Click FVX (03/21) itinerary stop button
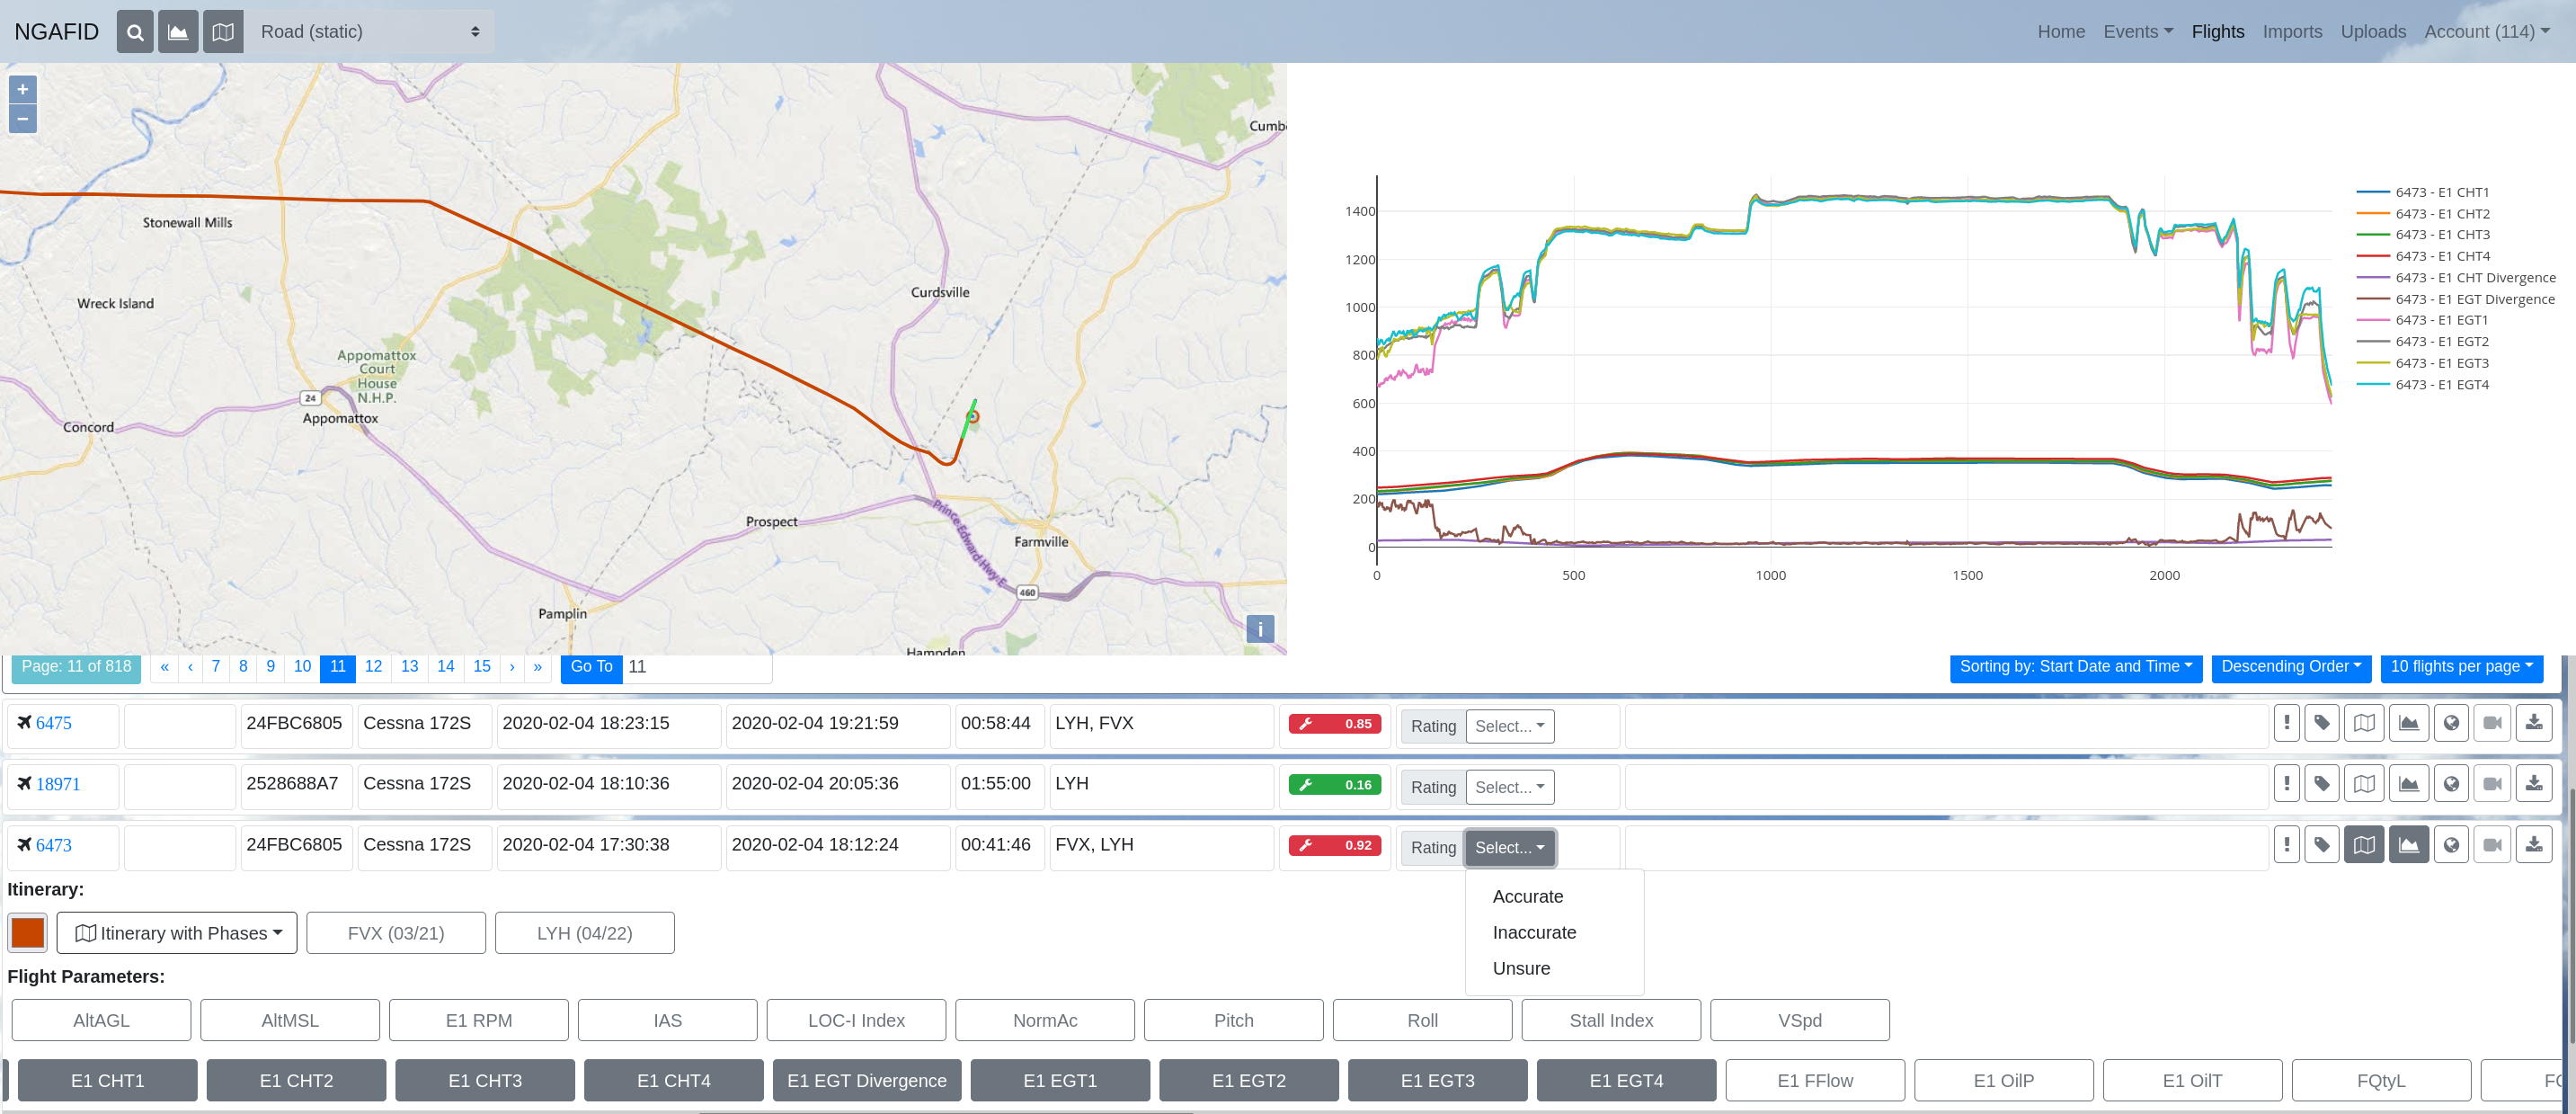 click(396, 933)
